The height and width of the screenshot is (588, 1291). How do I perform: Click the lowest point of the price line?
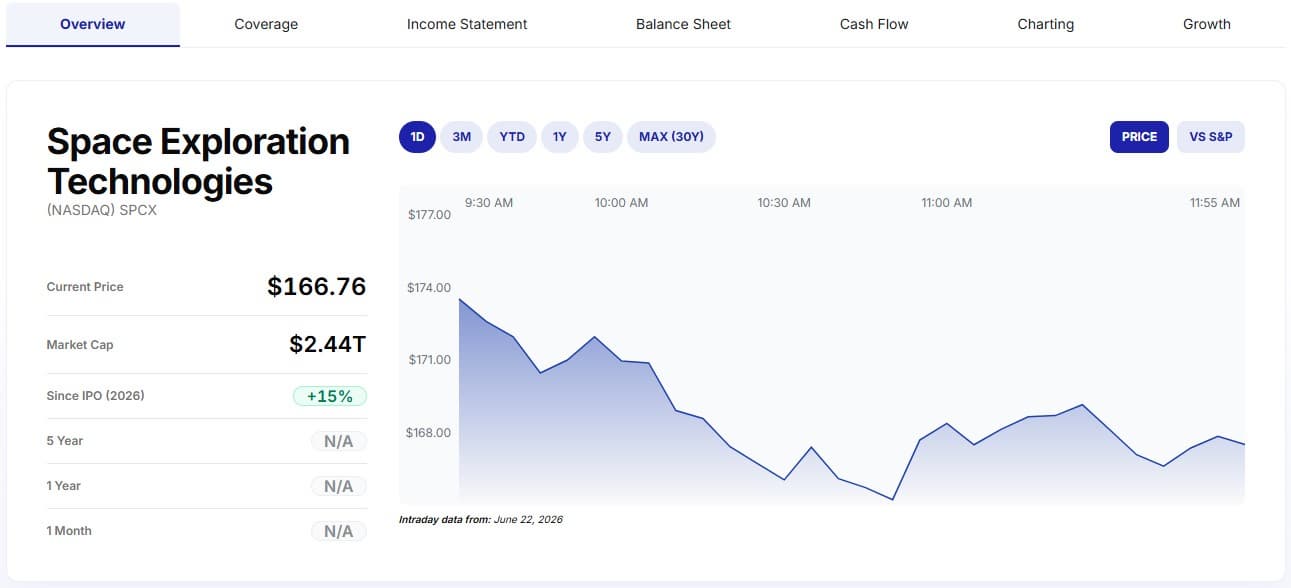[892, 499]
